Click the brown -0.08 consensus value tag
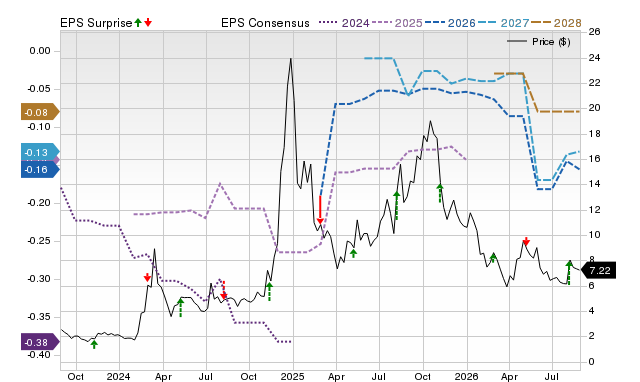The image size is (640, 382). (40, 112)
